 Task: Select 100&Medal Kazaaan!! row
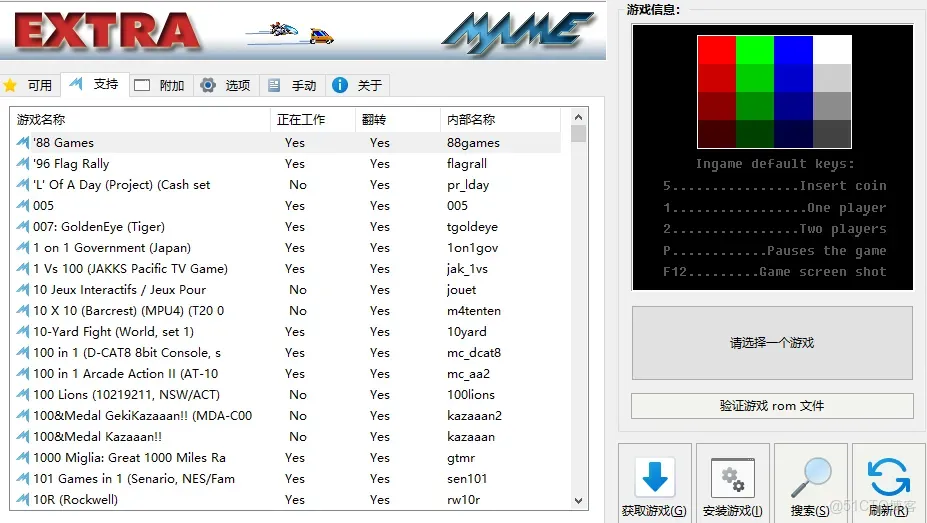(x=286, y=437)
